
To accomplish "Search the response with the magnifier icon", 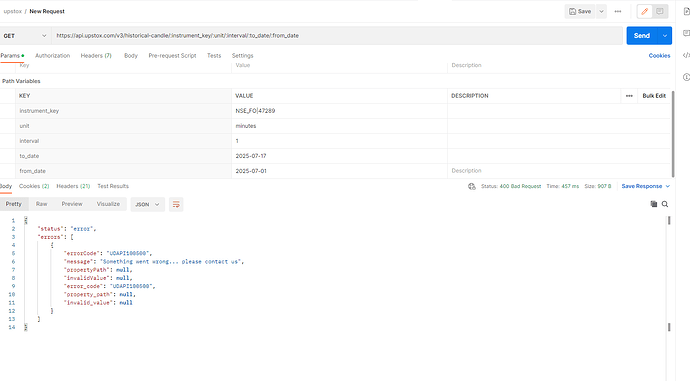I will coord(665,204).
